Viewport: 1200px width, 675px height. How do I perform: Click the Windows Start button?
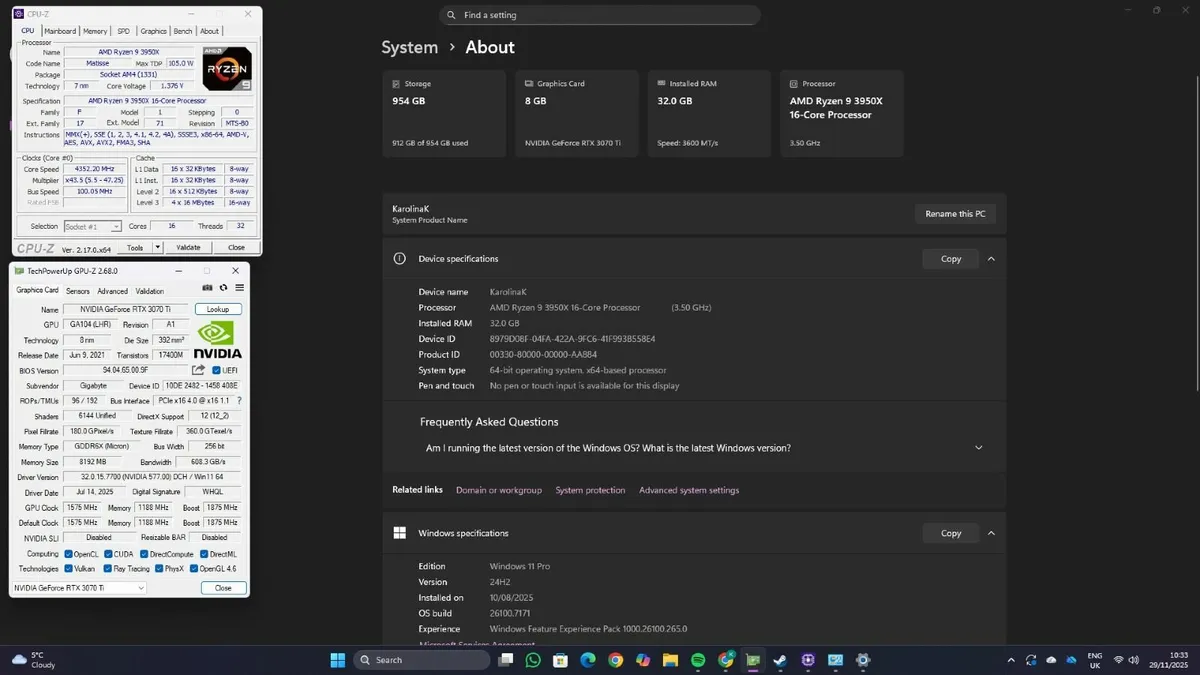[x=337, y=660]
